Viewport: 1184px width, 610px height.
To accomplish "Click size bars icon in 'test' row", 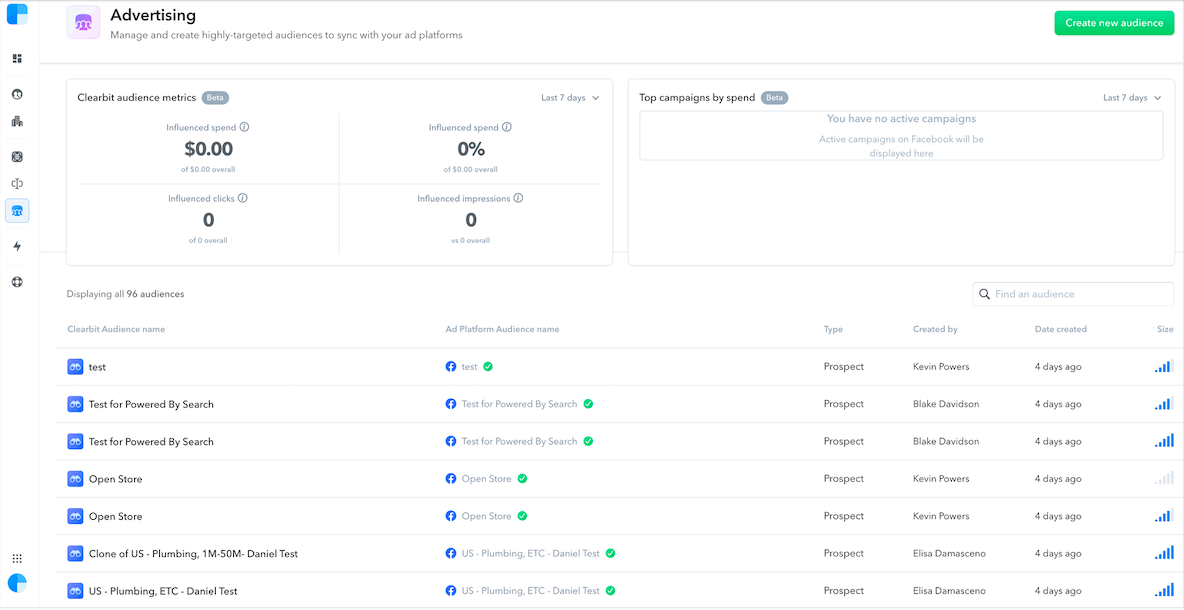I will [x=1164, y=366].
